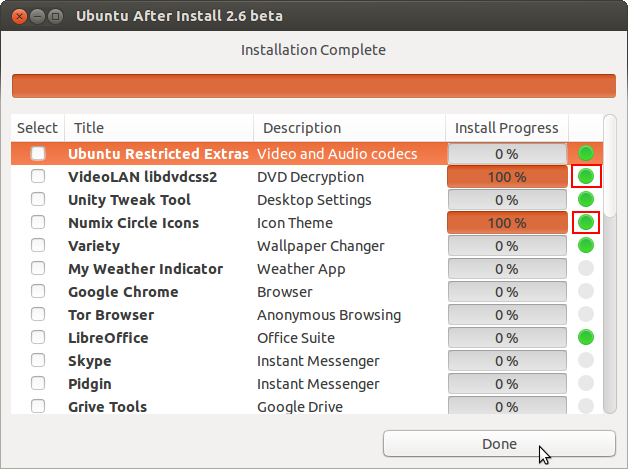Image resolution: width=628 pixels, height=469 pixels.
Task: Click green status dot for Ubuntu Restricted Extras
Action: (586, 153)
